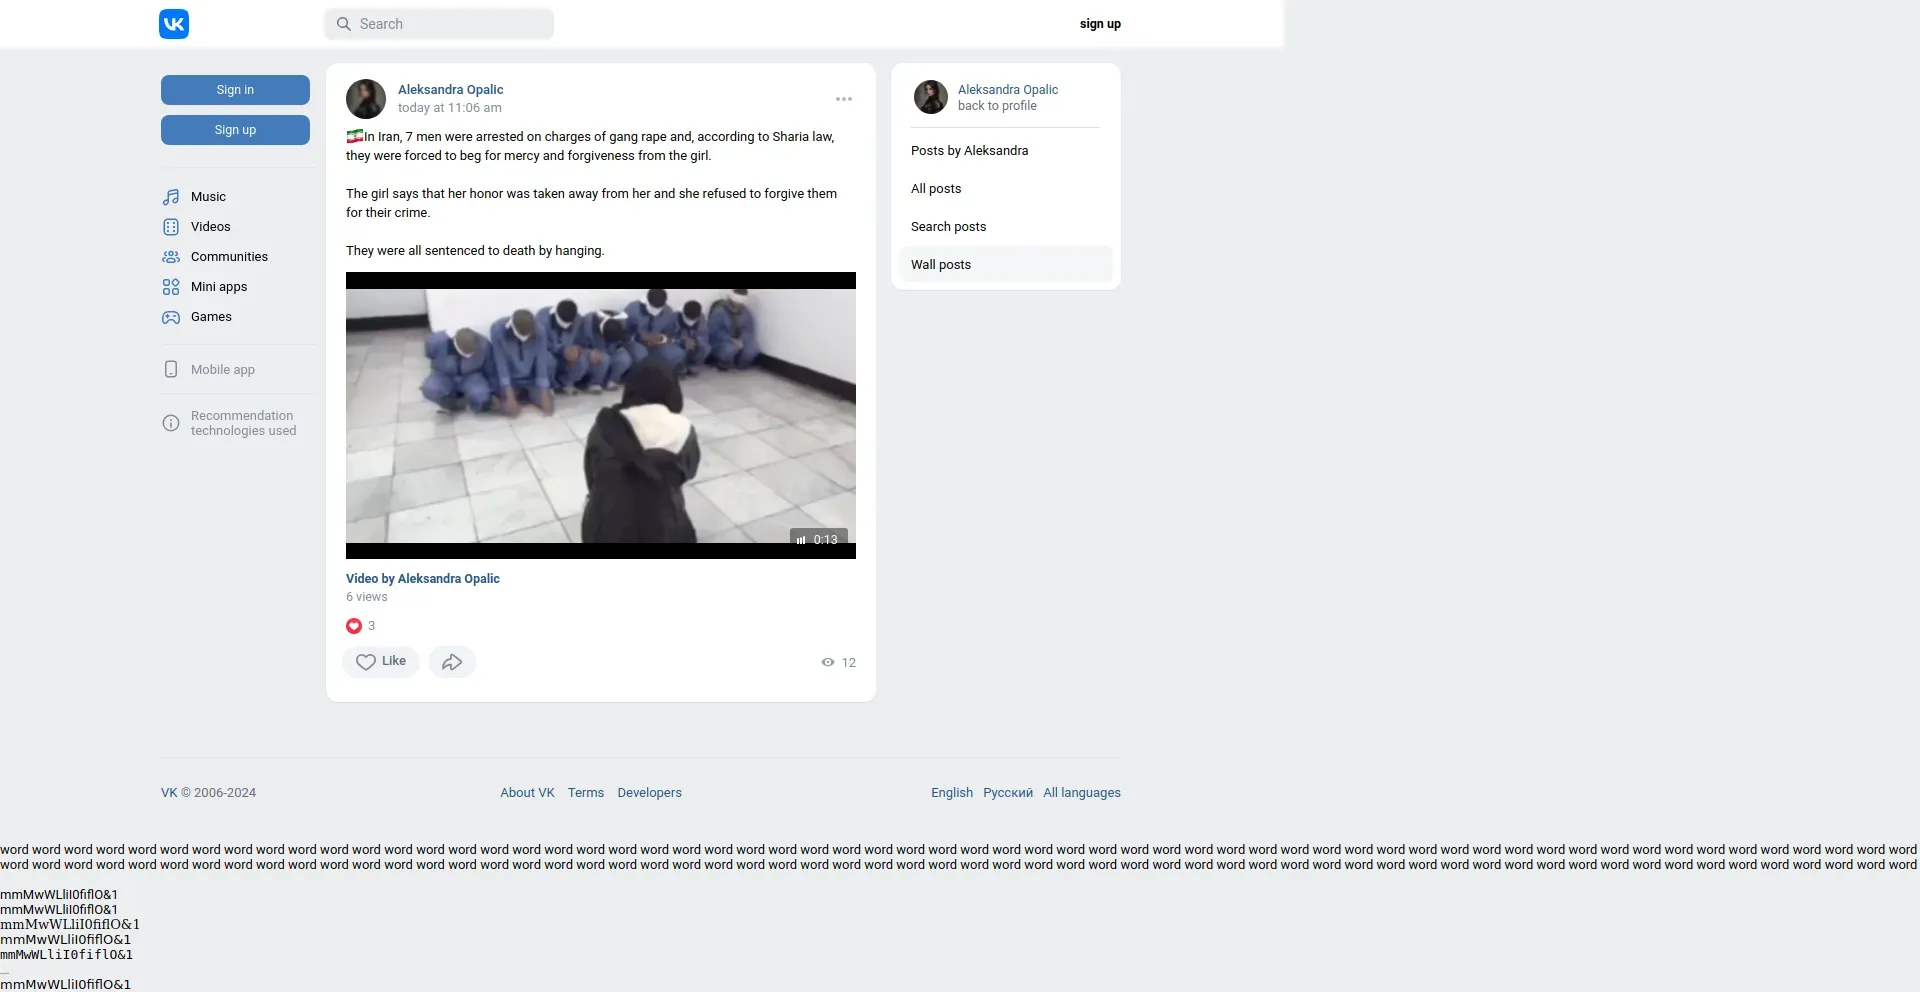This screenshot has height=992, width=1920.
Task: Click the VK logo icon
Action: (x=174, y=24)
